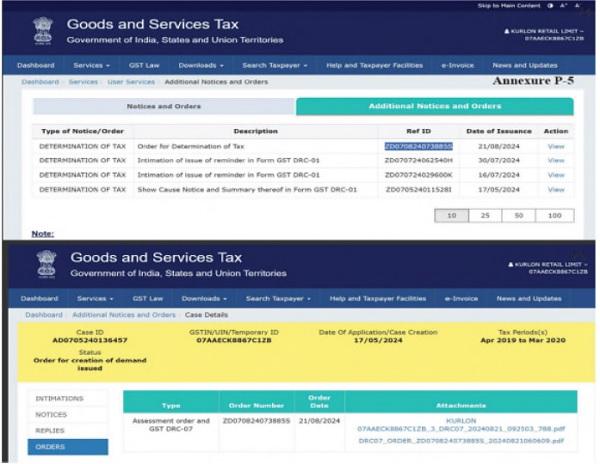Select the Additional Notices and Orders tab
Viewport: 600px width, 464px height.
pyautogui.click(x=435, y=106)
